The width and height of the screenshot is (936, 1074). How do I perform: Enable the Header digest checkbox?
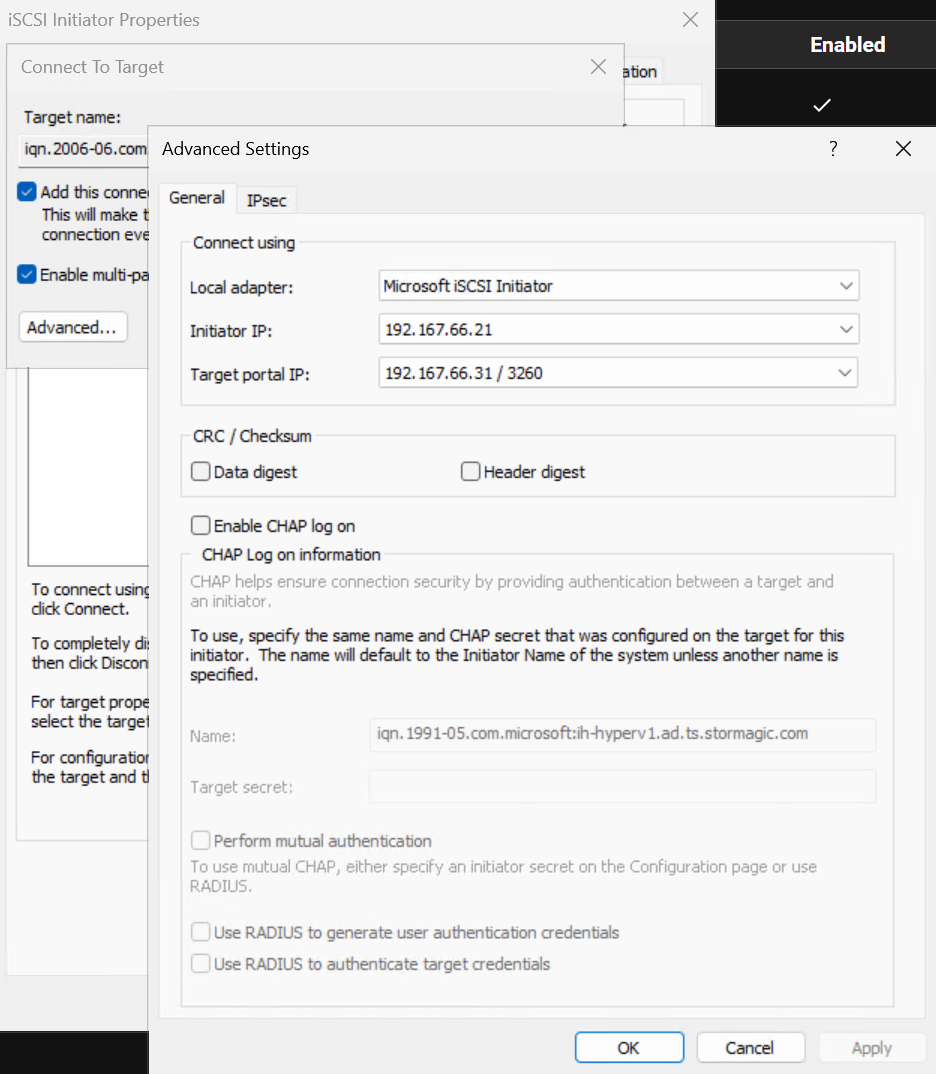pyautogui.click(x=470, y=471)
